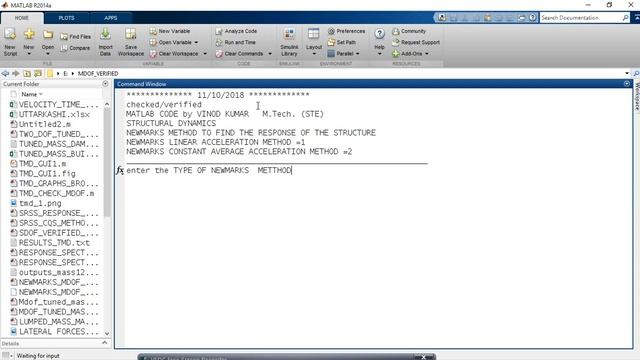
Task: Expand the Details panel
Action: (x=104, y=343)
